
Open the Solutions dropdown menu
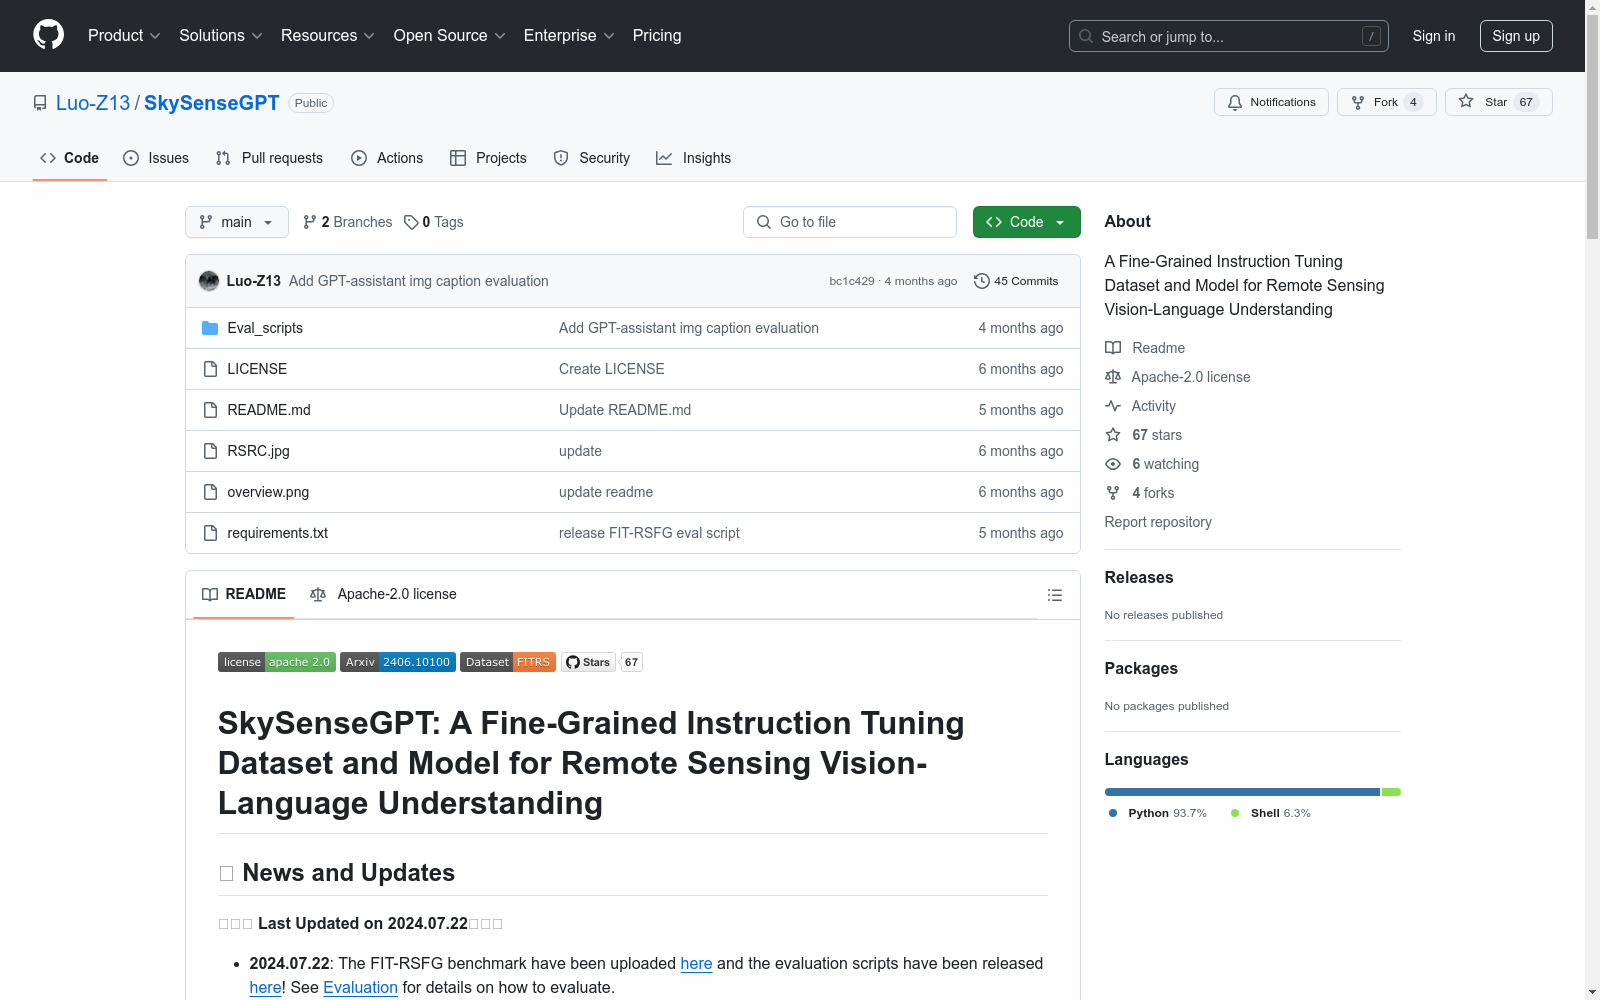coord(221,36)
